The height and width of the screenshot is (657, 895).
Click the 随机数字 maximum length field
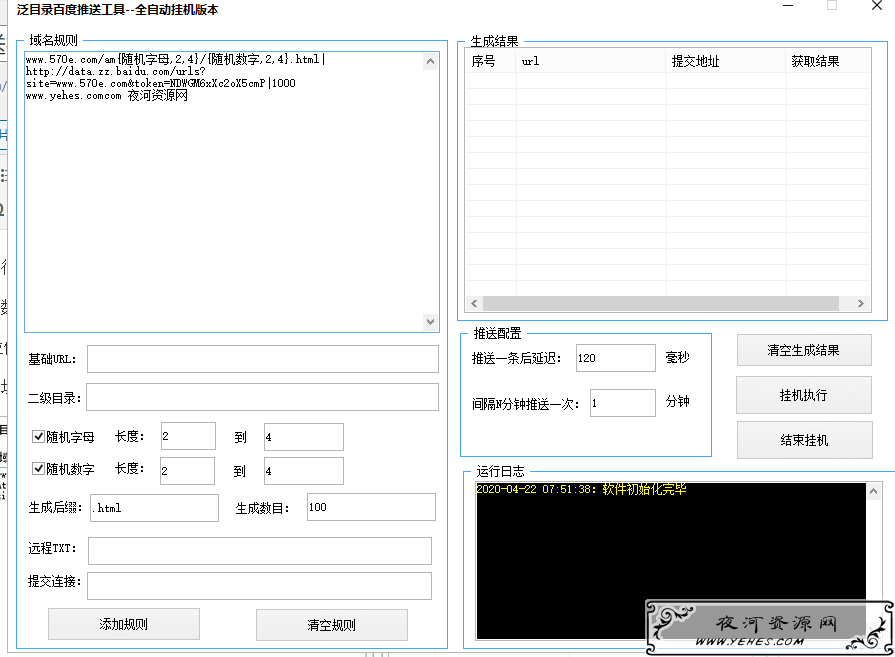(x=304, y=471)
